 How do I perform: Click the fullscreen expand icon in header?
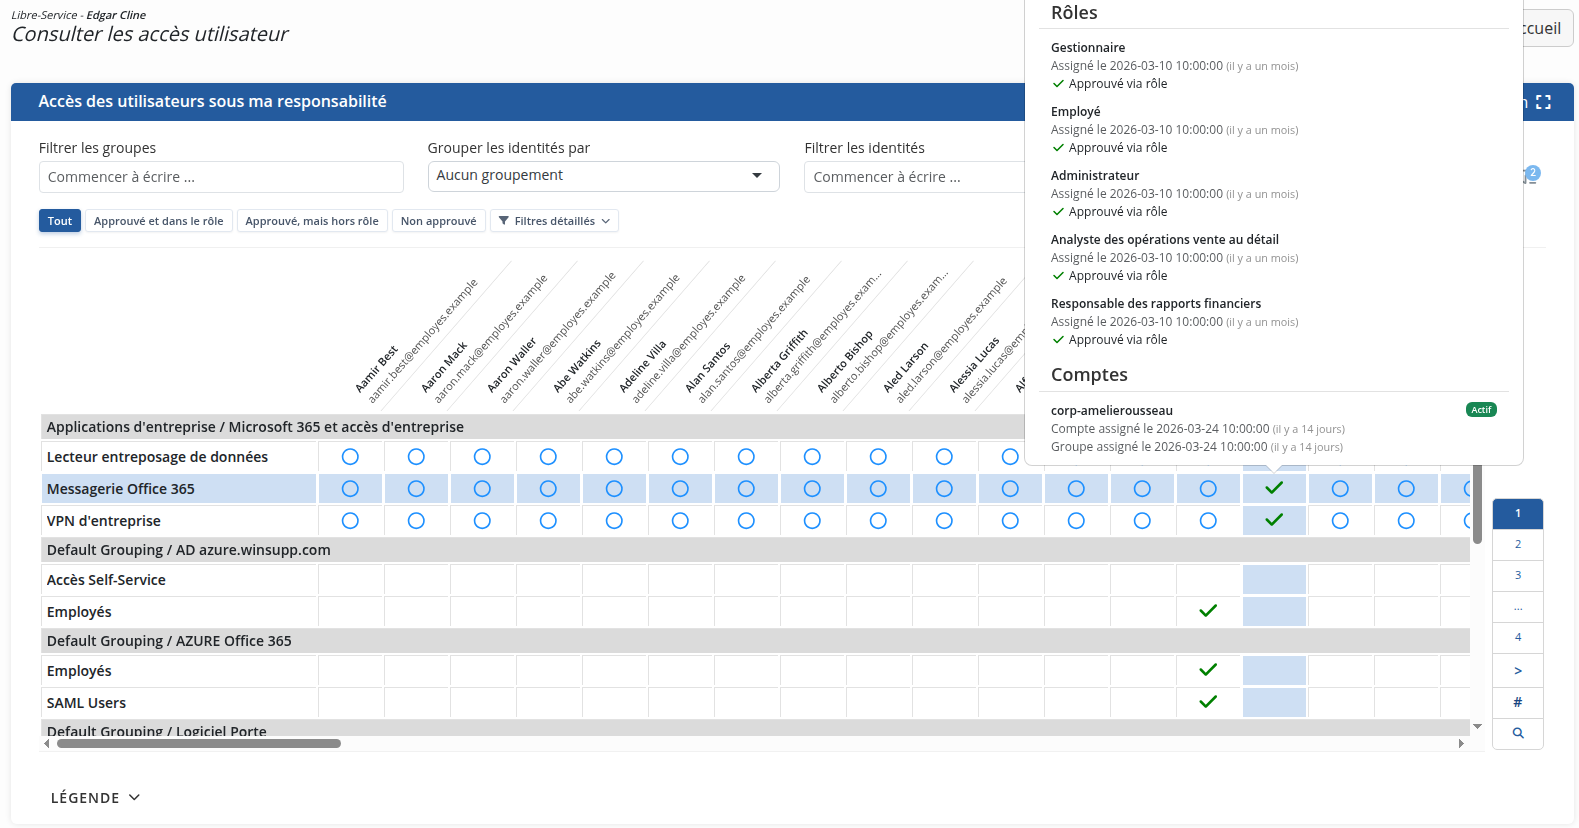1543,102
